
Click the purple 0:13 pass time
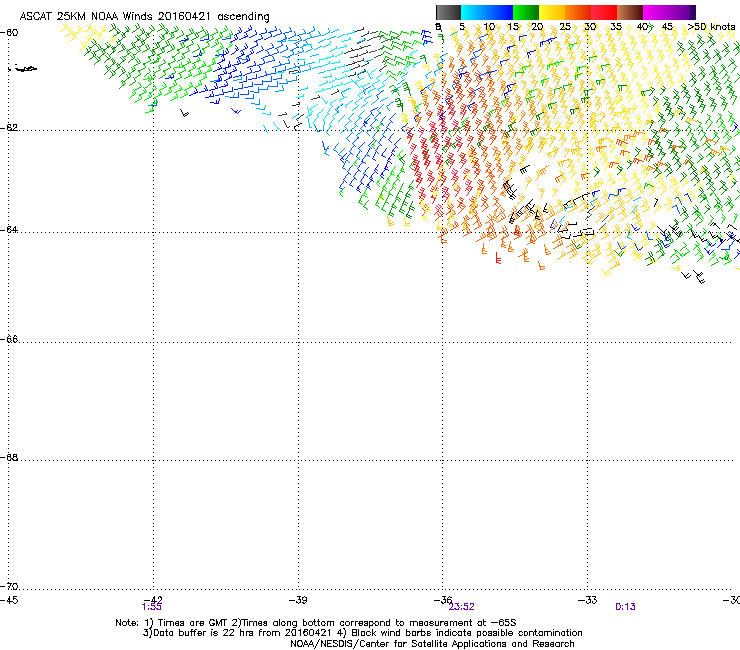625,607
